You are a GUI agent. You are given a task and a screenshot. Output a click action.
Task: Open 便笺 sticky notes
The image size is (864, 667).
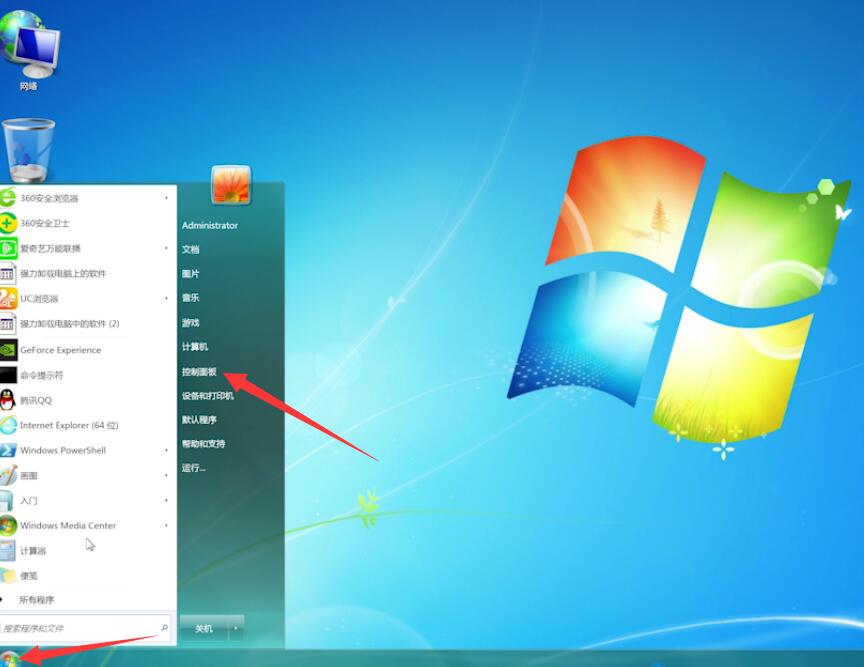(x=87, y=575)
